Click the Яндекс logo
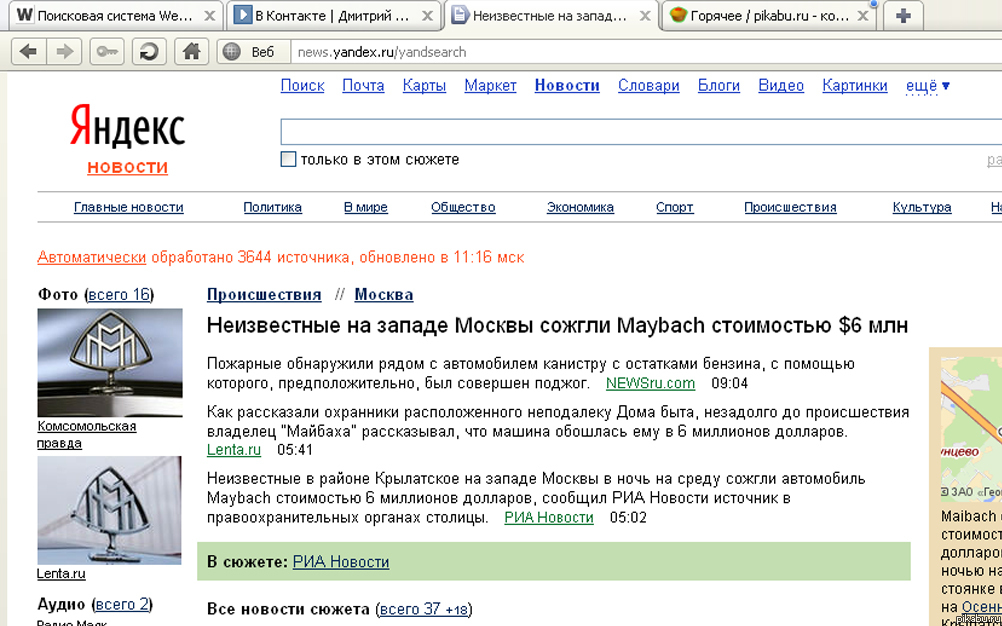 click(x=127, y=126)
